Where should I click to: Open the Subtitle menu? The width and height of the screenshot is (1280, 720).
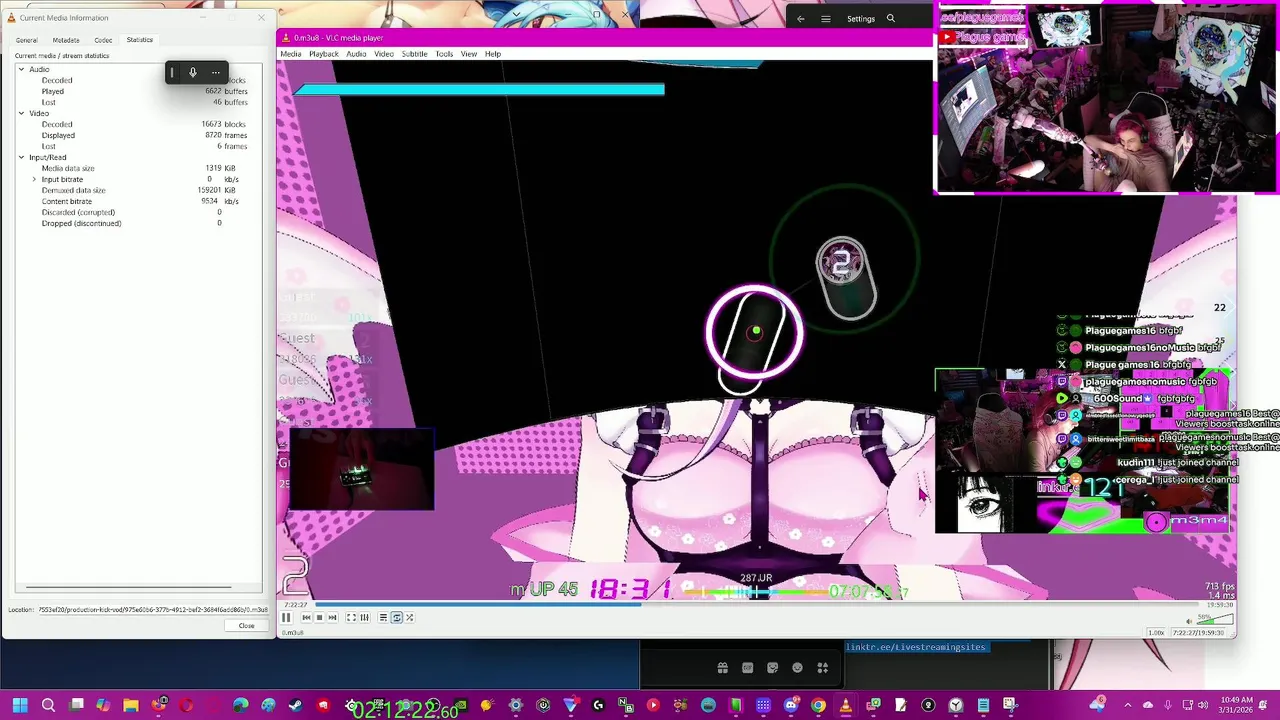pos(414,54)
